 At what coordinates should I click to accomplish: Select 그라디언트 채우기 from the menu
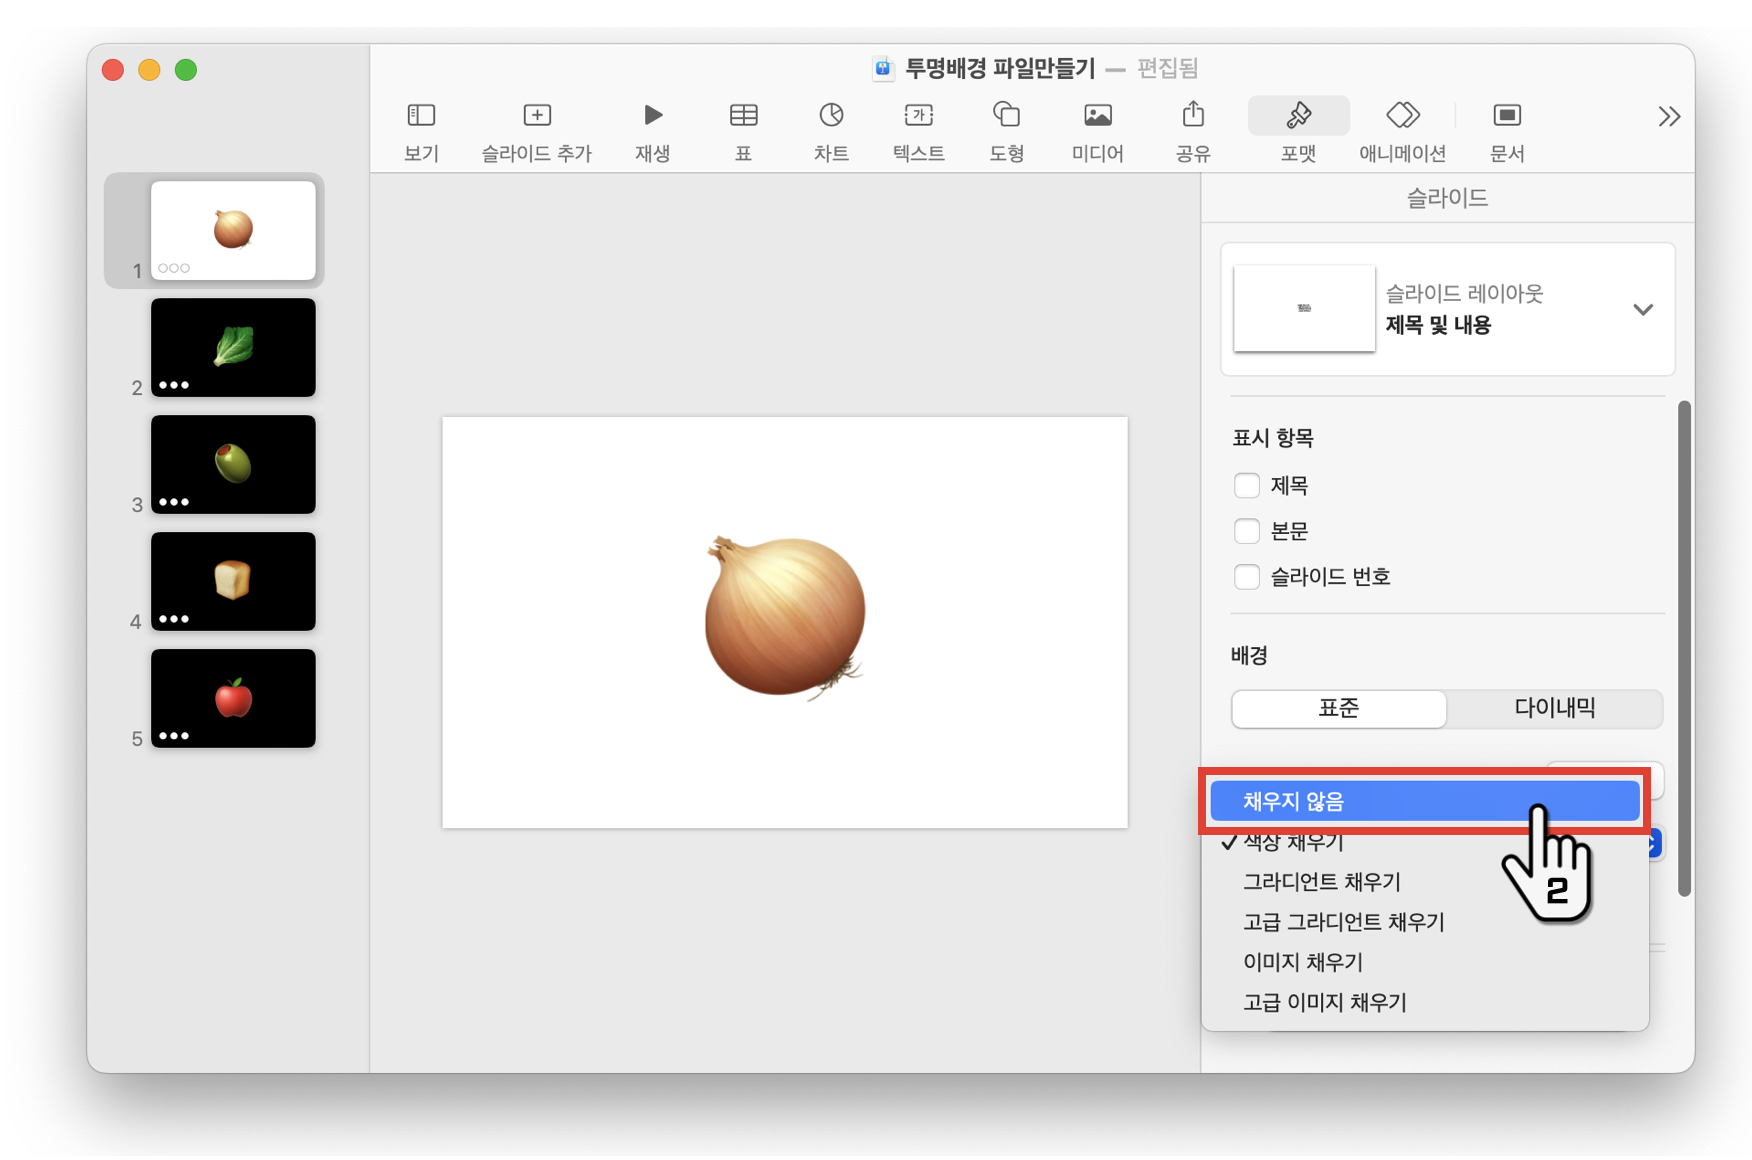point(1322,881)
